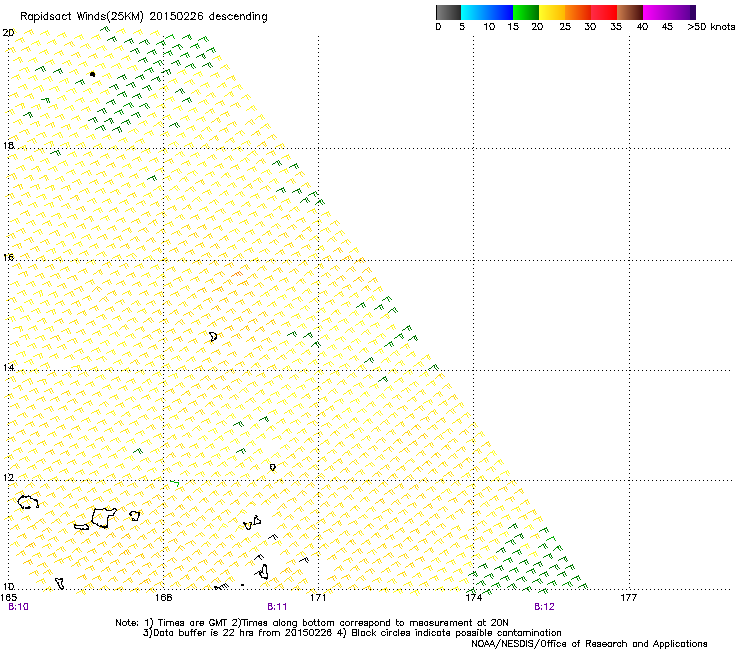Click the black contamination dot near 19N
The image size is (740, 650).
click(x=92, y=74)
